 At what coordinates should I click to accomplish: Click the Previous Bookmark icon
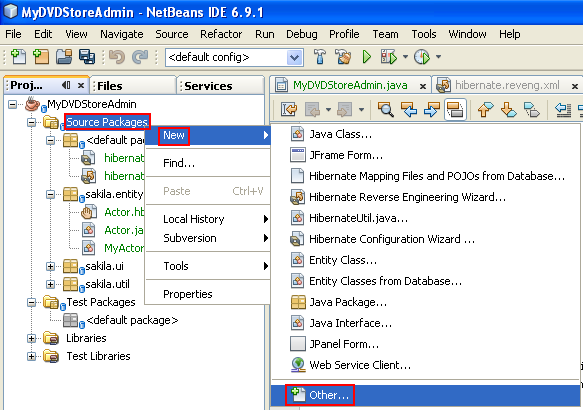485,110
